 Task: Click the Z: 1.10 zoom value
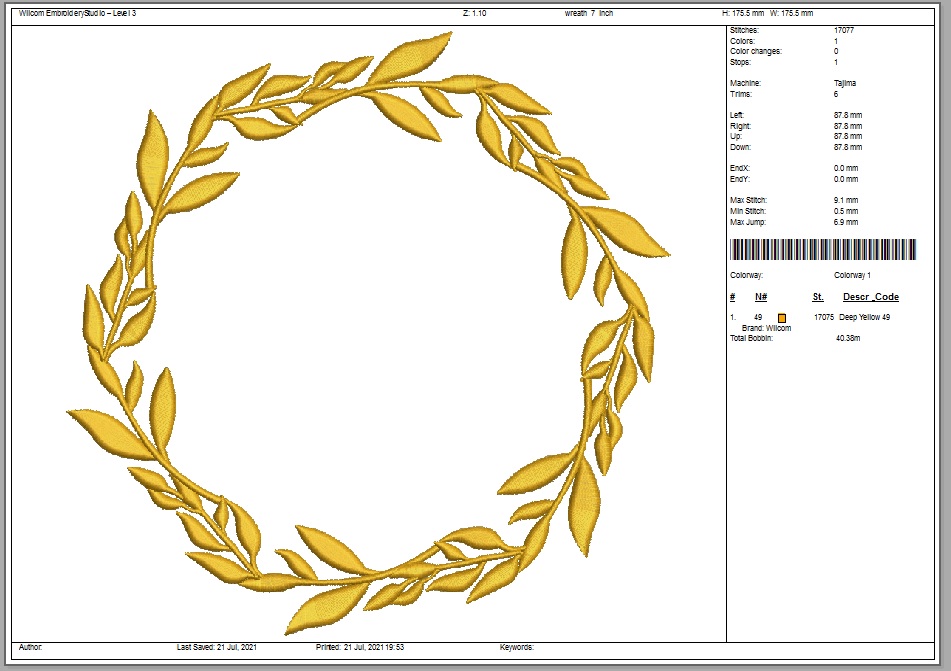474,13
